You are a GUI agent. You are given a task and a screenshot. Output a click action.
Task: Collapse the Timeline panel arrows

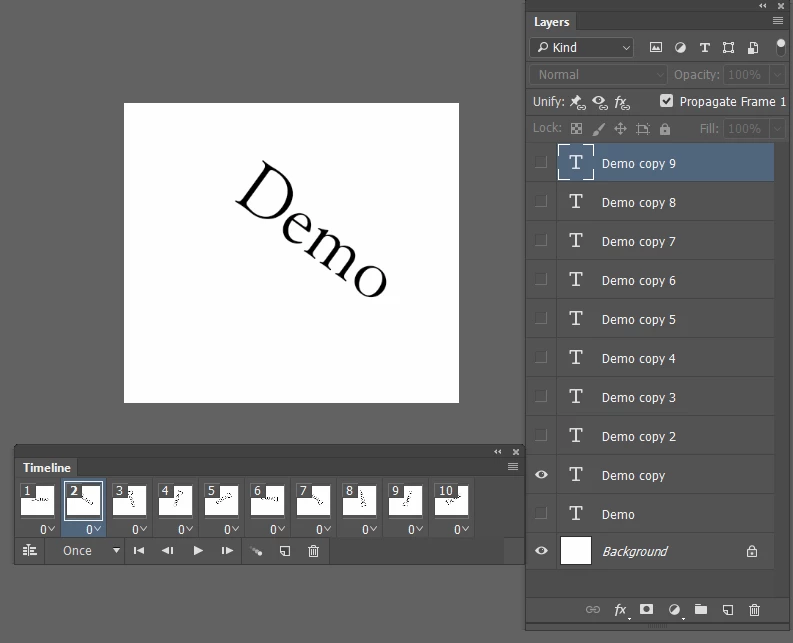point(498,452)
